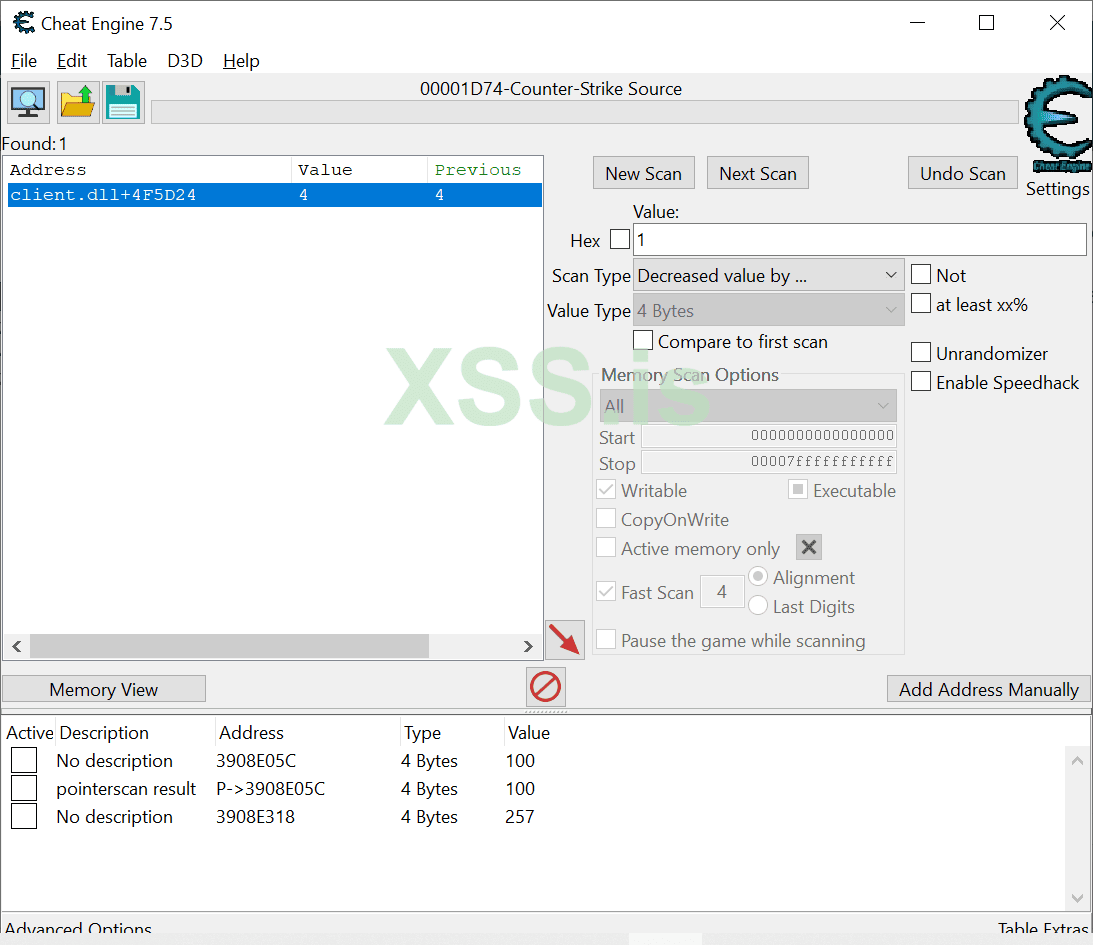Image resolution: width=1093 pixels, height=945 pixels.
Task: Click address list scroll up arrow
Action: coord(1077,761)
